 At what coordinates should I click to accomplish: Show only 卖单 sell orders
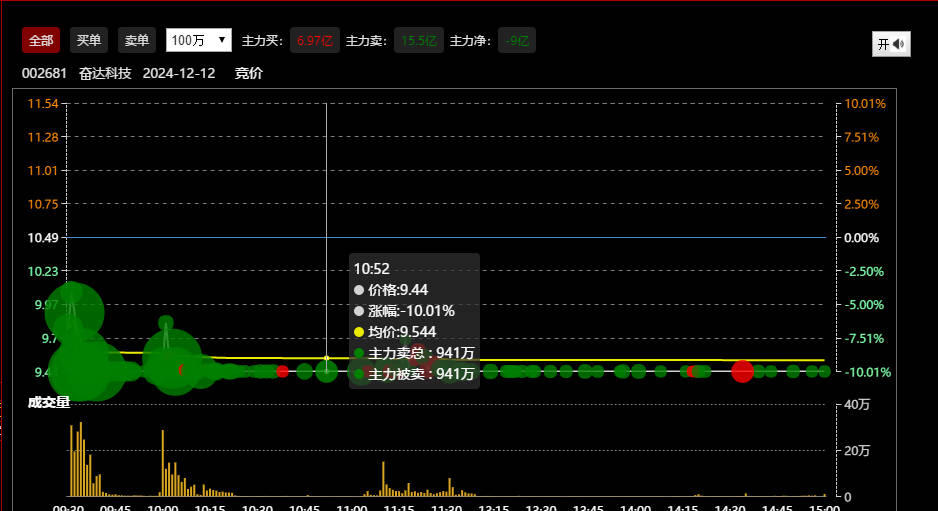click(136, 40)
